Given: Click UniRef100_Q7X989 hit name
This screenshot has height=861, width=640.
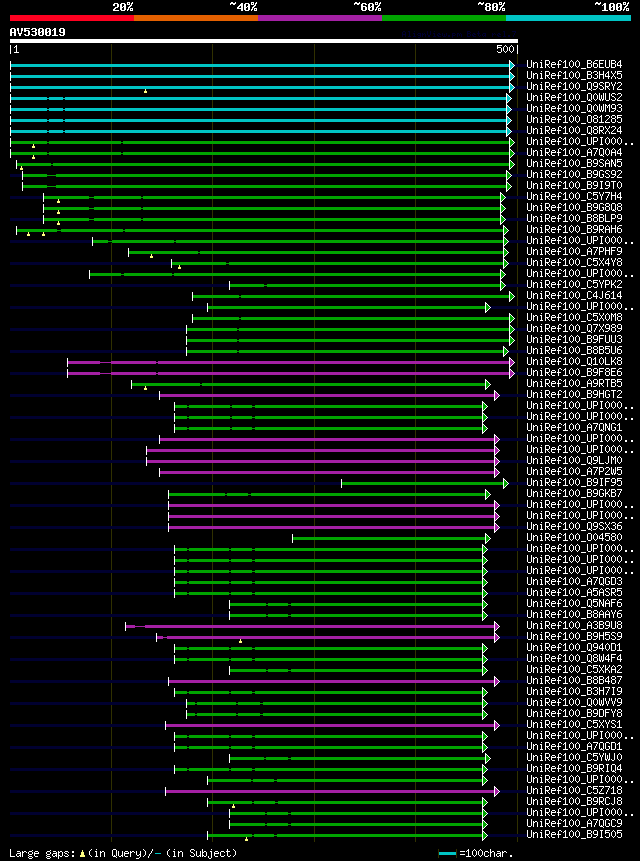Looking at the screenshot, I should [574, 328].
